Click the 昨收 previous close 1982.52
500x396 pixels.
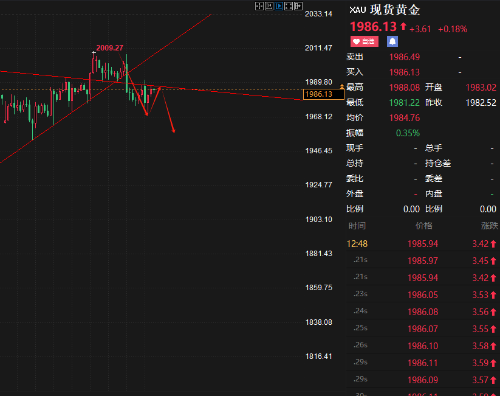(481, 103)
